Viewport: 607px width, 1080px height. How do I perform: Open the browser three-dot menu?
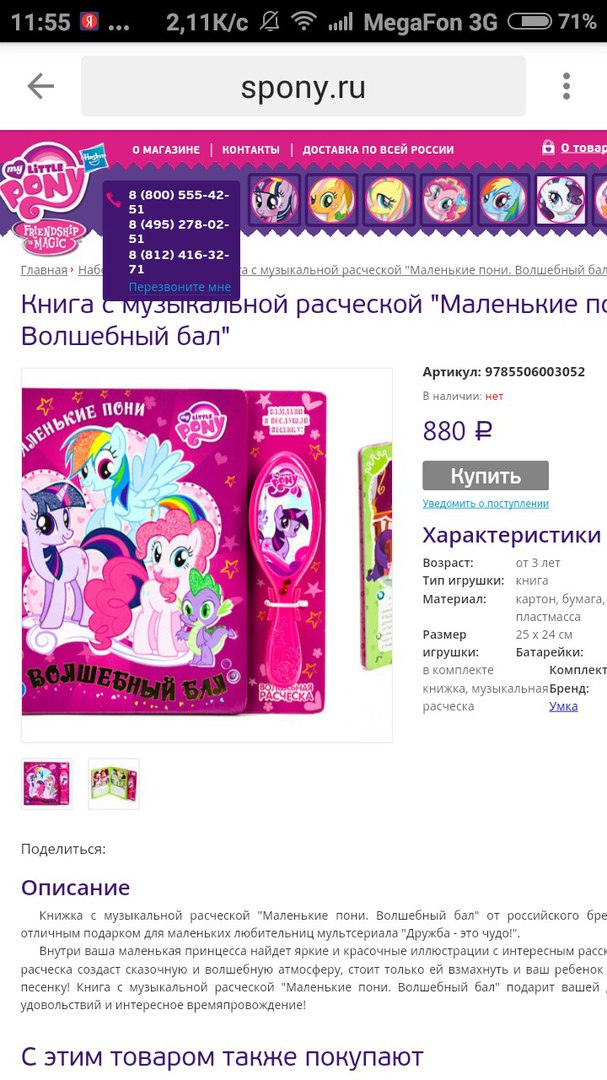(566, 86)
